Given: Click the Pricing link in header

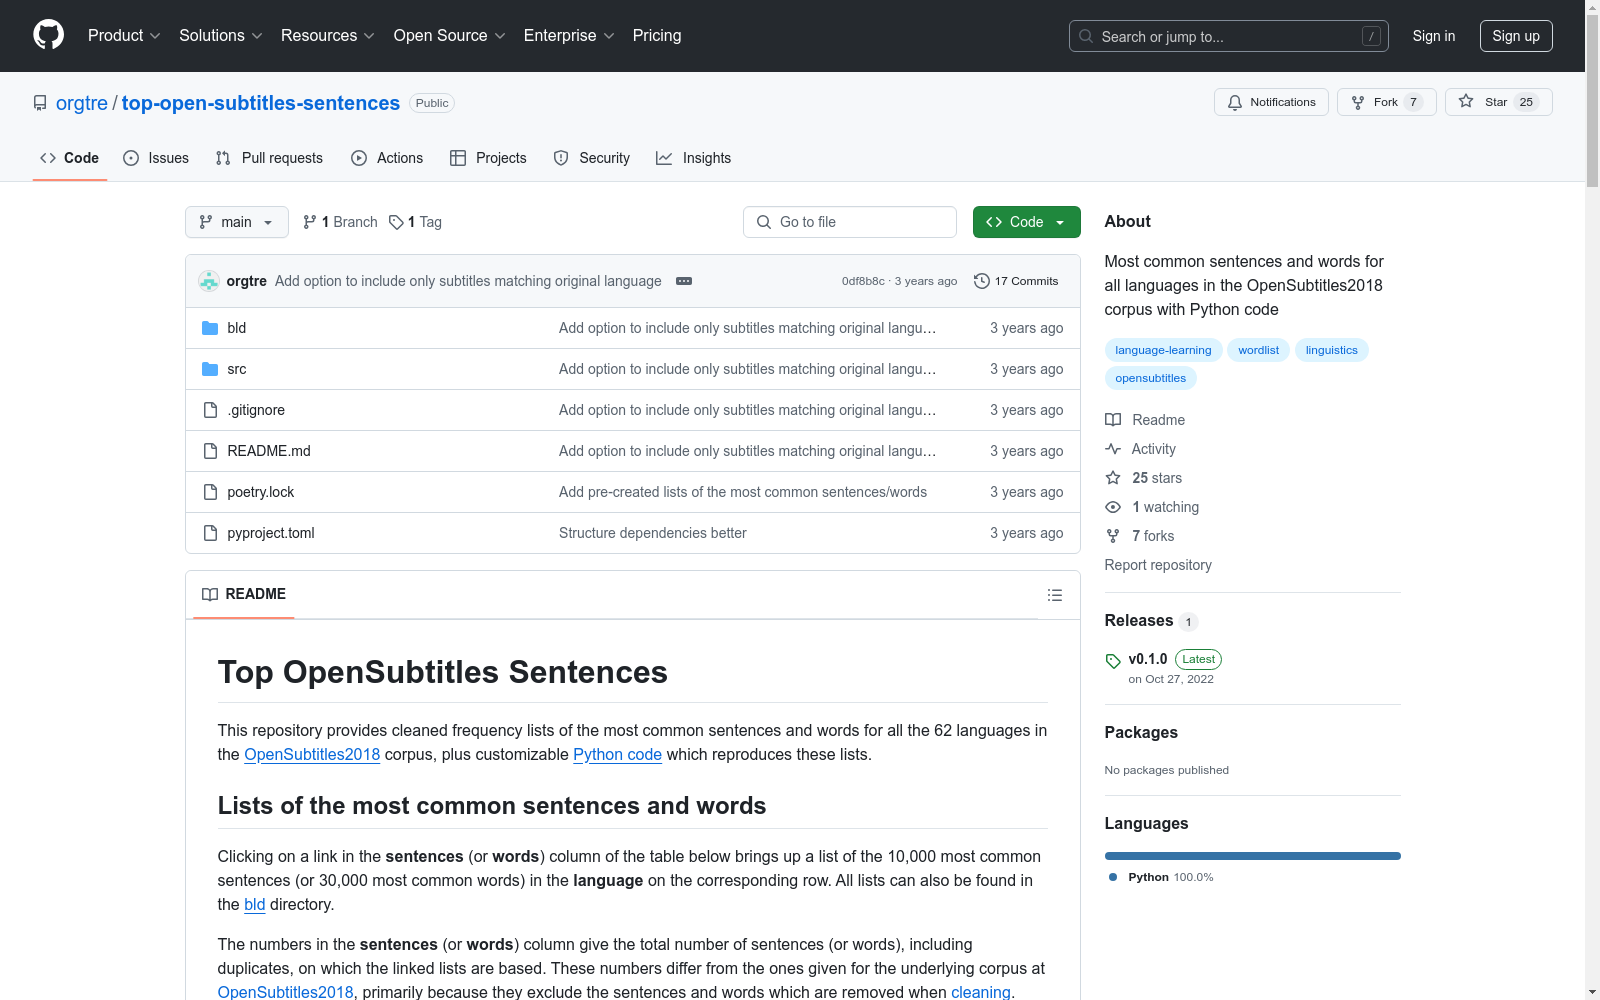Looking at the screenshot, I should pyautogui.click(x=657, y=35).
